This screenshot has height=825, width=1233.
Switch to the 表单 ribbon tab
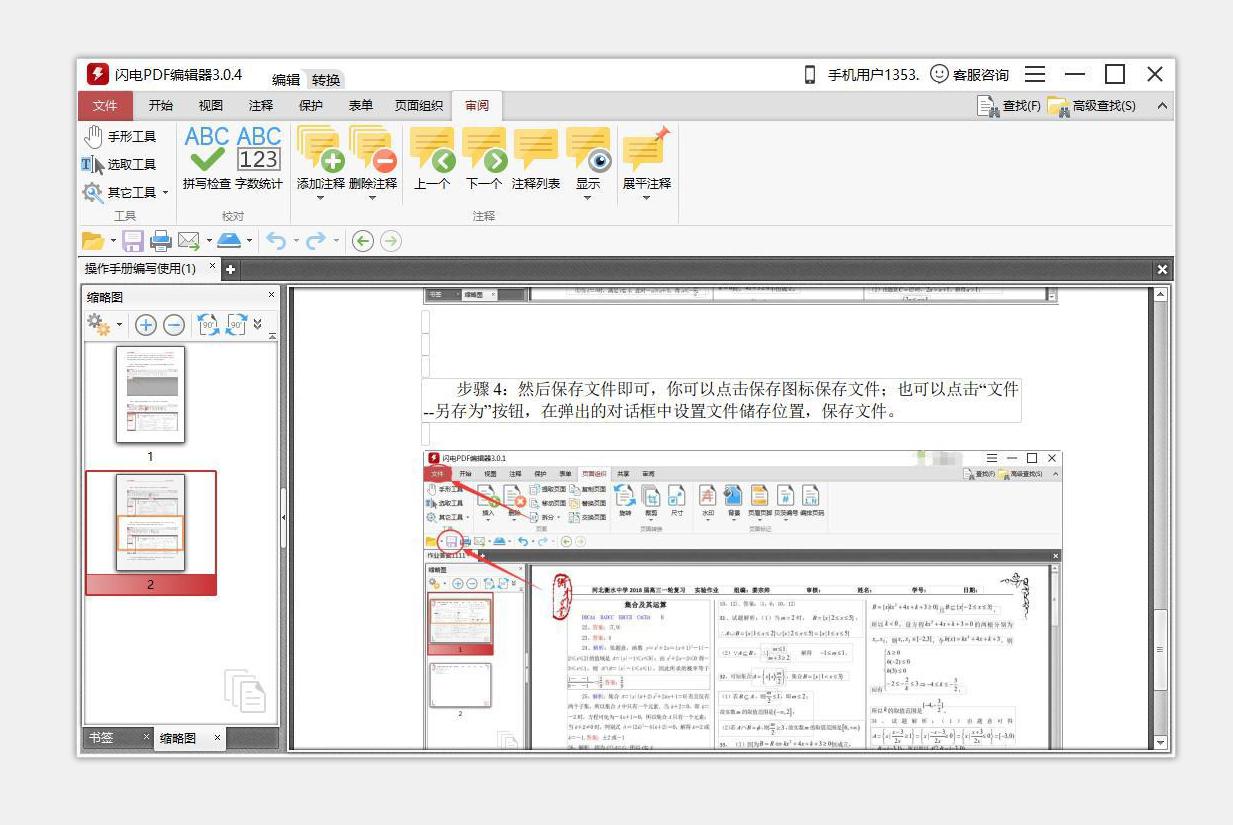point(361,106)
